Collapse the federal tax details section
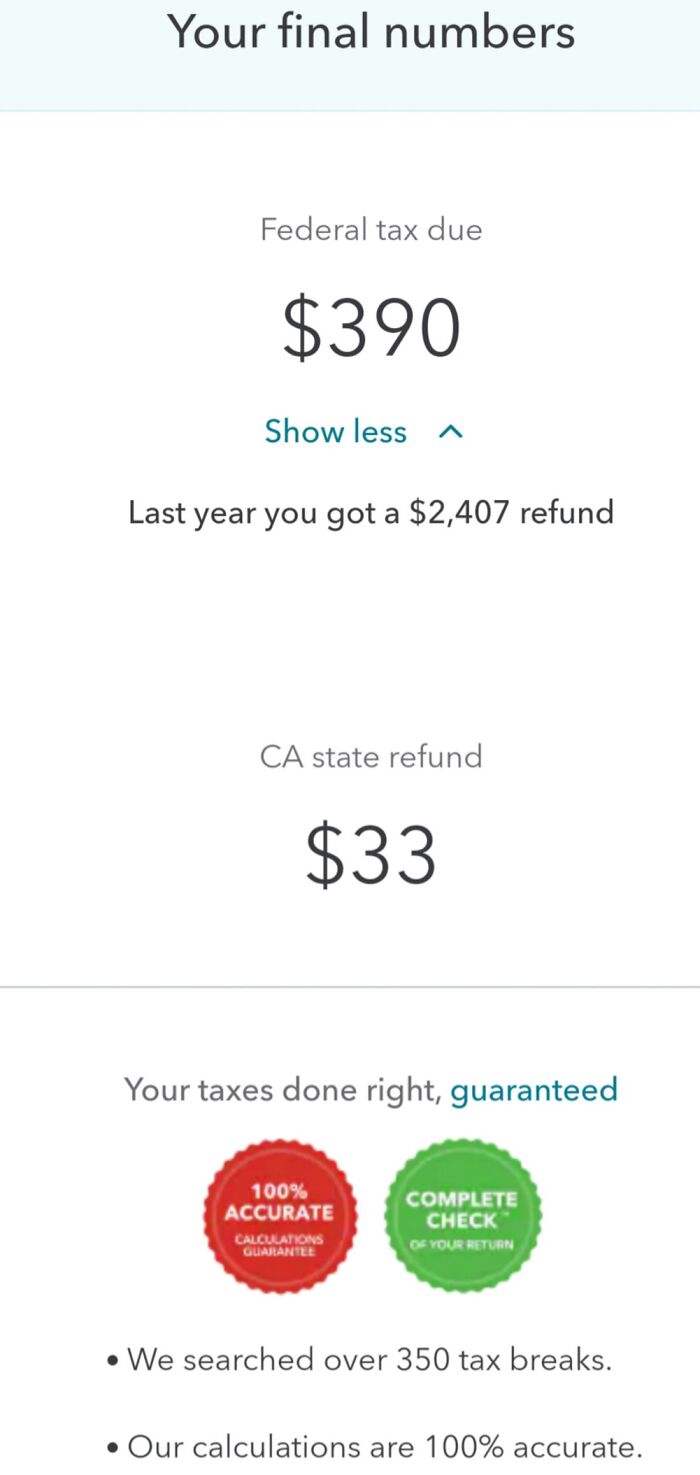Screen dimensions: 700x1475 [x=364, y=431]
